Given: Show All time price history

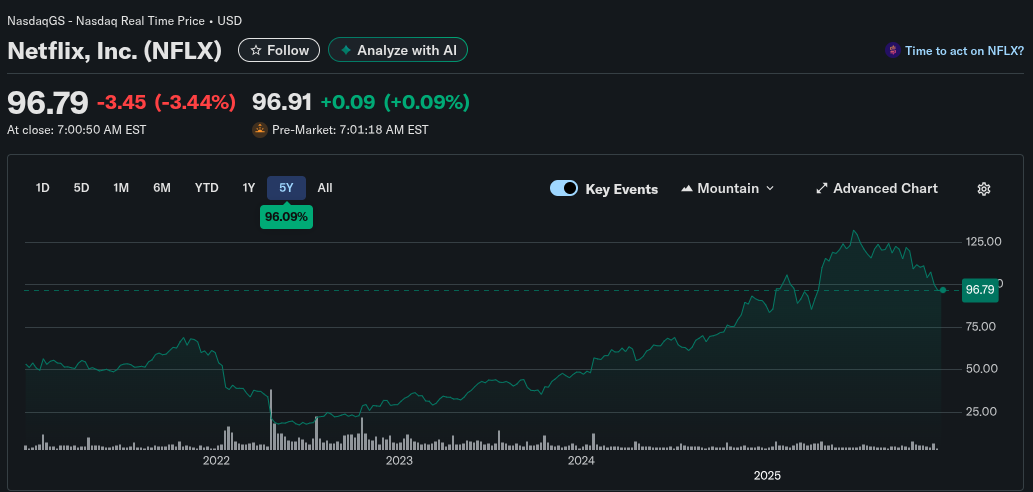Looking at the screenshot, I should pyautogui.click(x=325, y=188).
